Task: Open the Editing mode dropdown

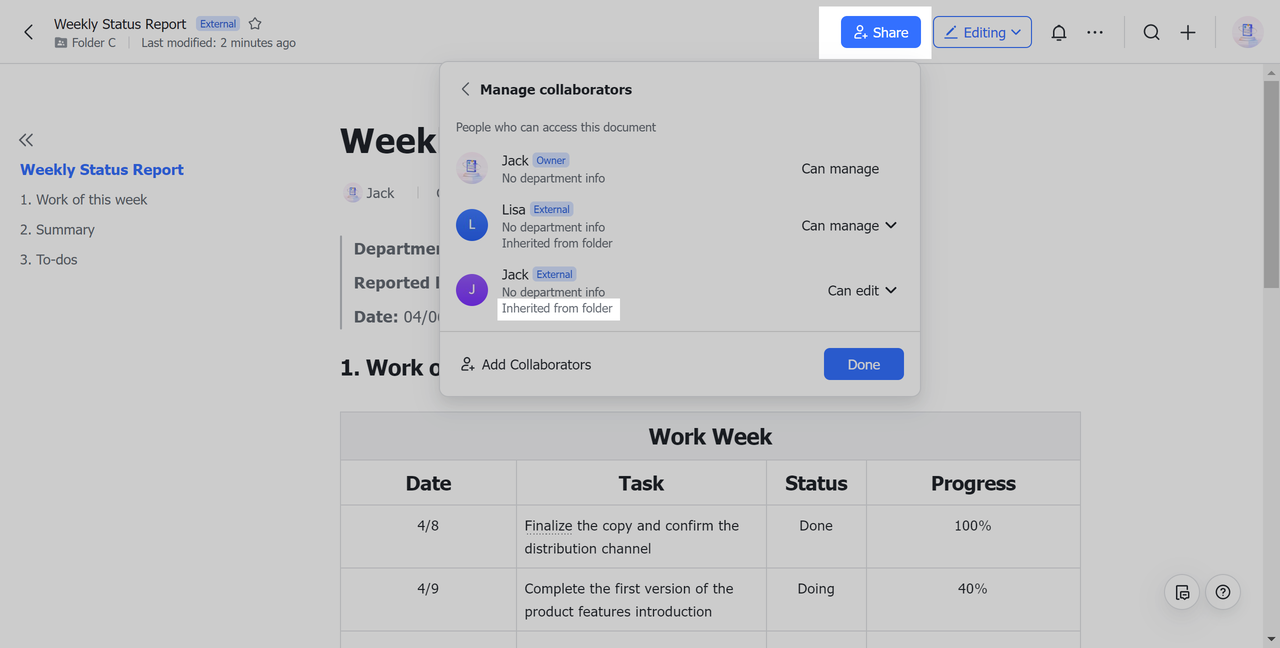Action: coord(982,32)
